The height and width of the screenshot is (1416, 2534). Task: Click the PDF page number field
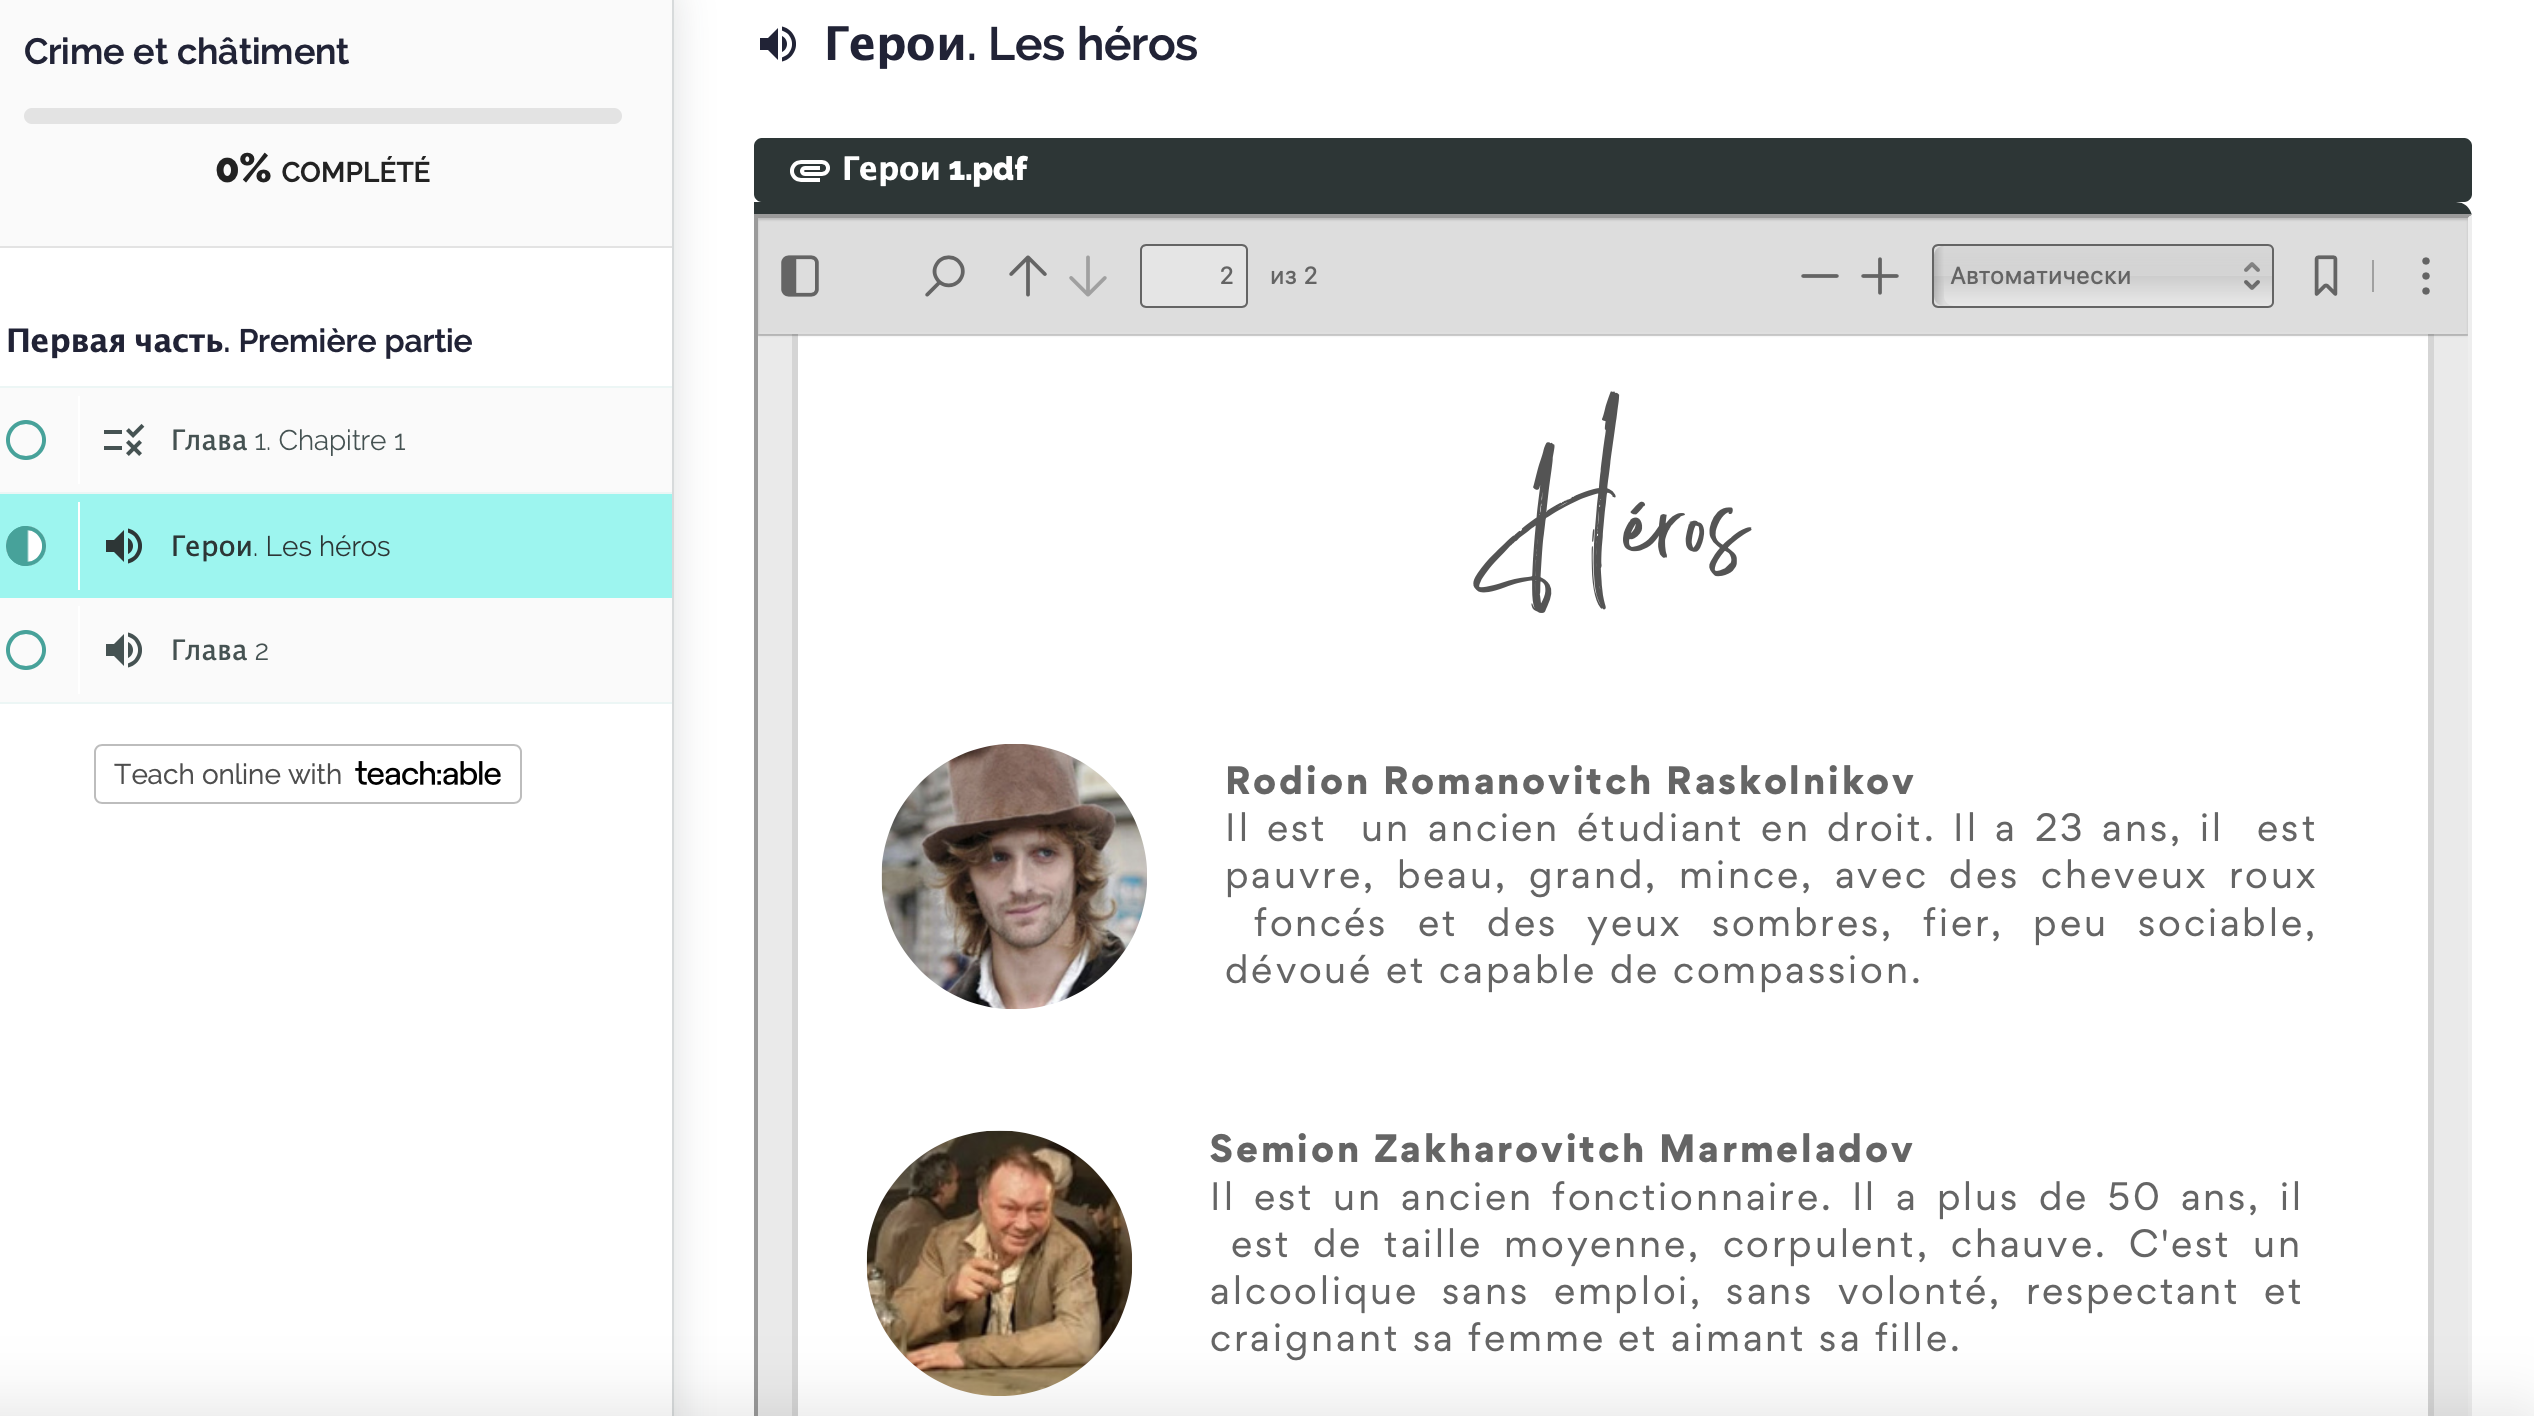pos(1193,276)
